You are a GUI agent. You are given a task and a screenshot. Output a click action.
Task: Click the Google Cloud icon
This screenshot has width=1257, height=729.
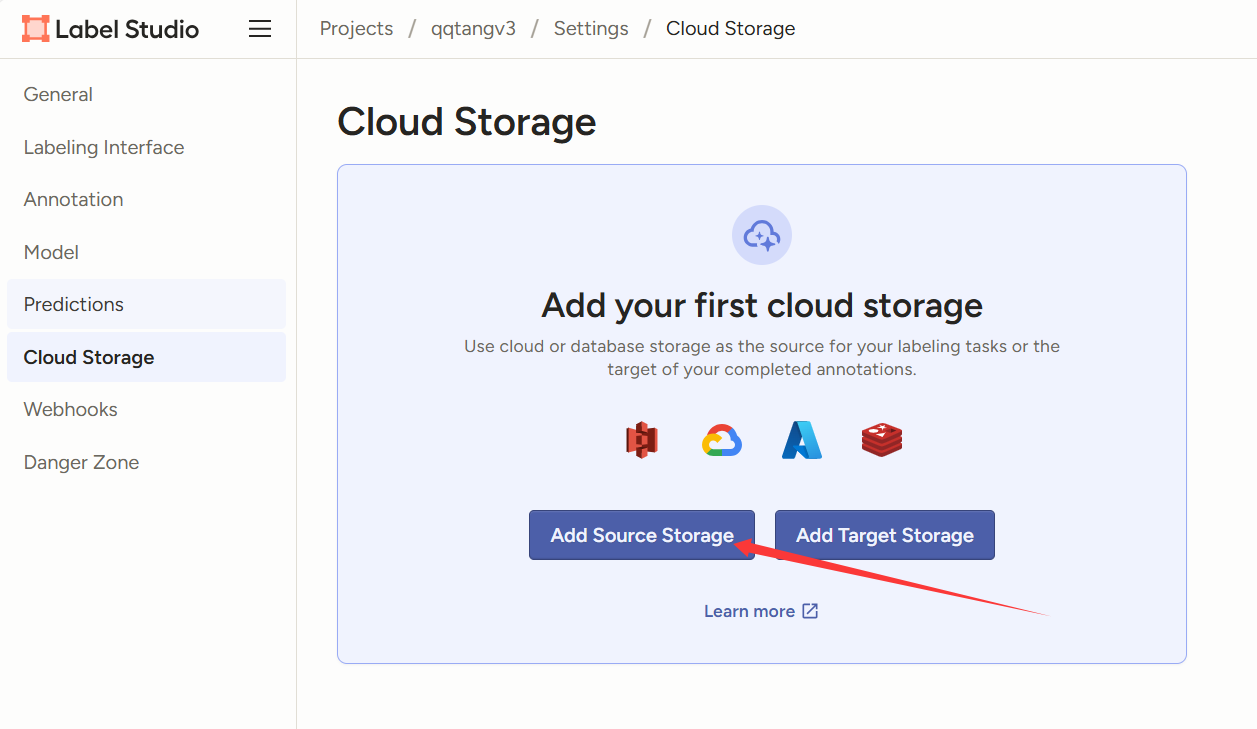721,440
